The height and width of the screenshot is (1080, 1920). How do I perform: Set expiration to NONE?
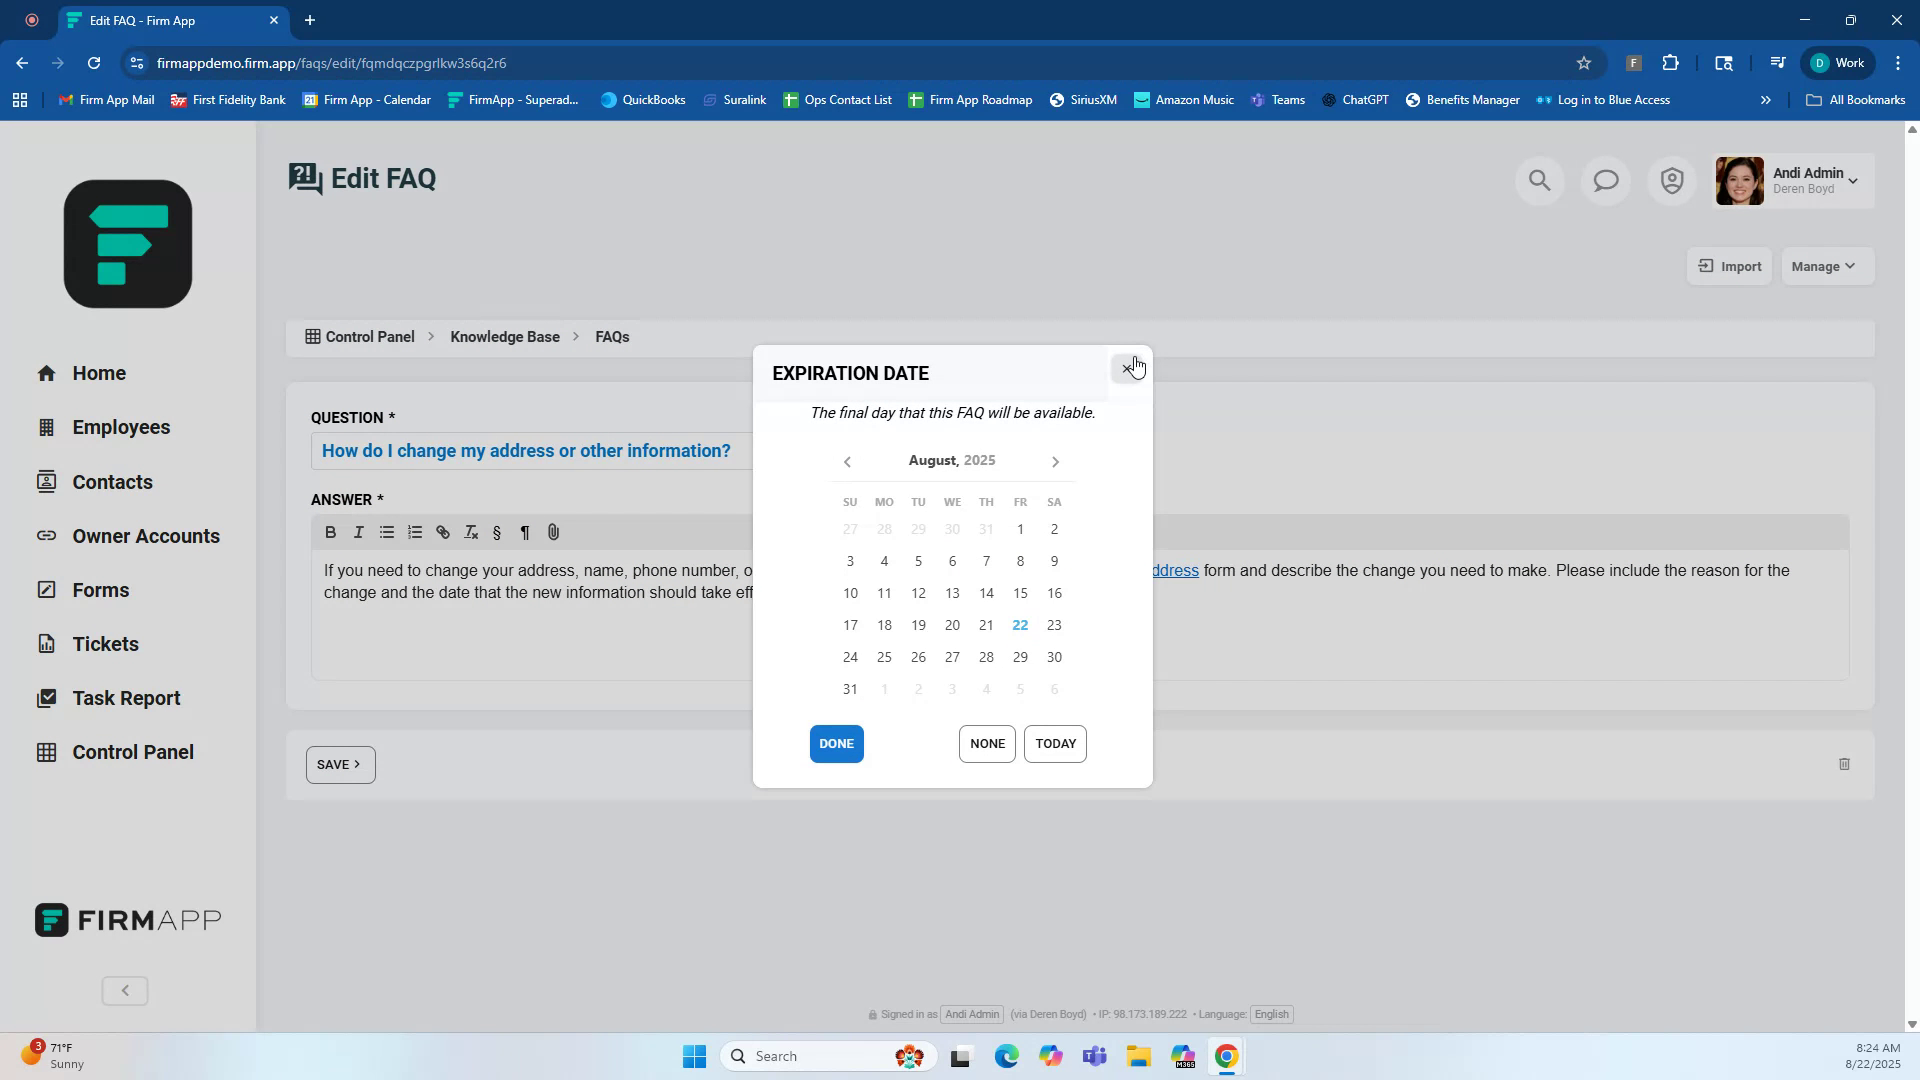click(x=987, y=744)
